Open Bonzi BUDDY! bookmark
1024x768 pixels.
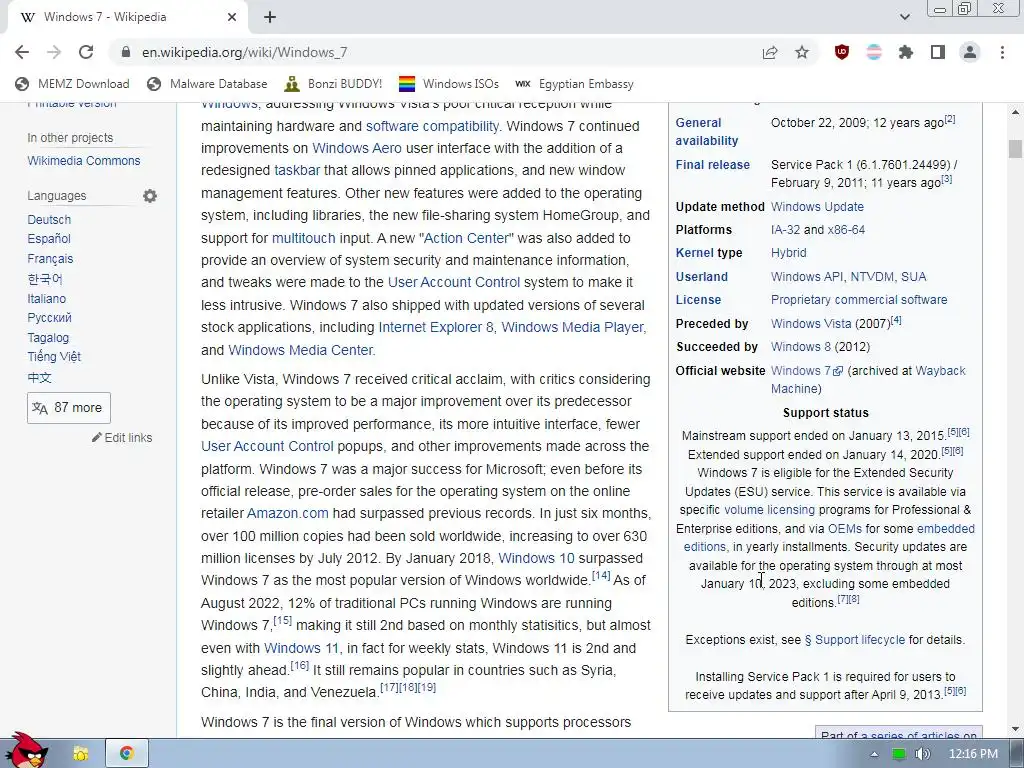point(333,84)
